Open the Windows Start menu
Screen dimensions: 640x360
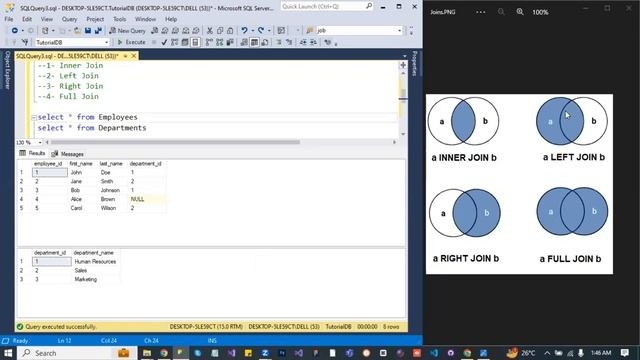[x=8, y=353]
